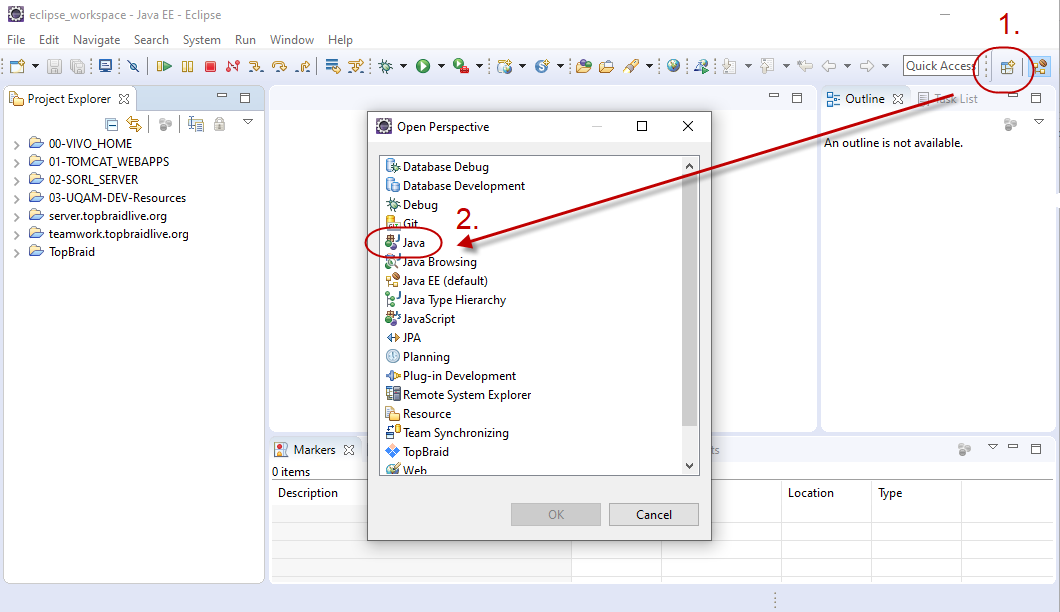Select the TopBraid project folder
The height and width of the screenshot is (612, 1060).
(72, 252)
